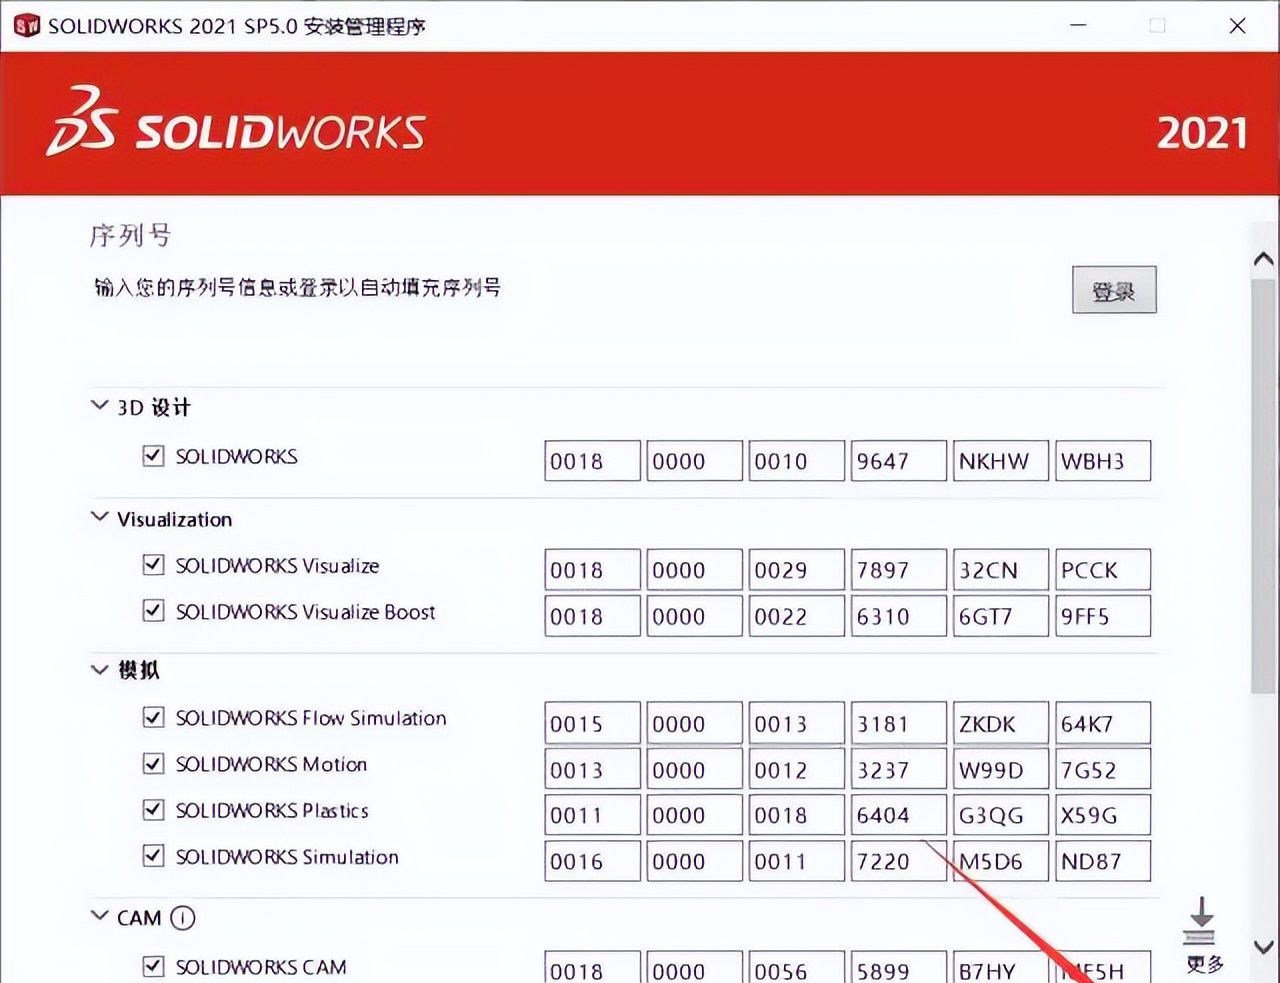Click Visualize serial field 7897

898,570
